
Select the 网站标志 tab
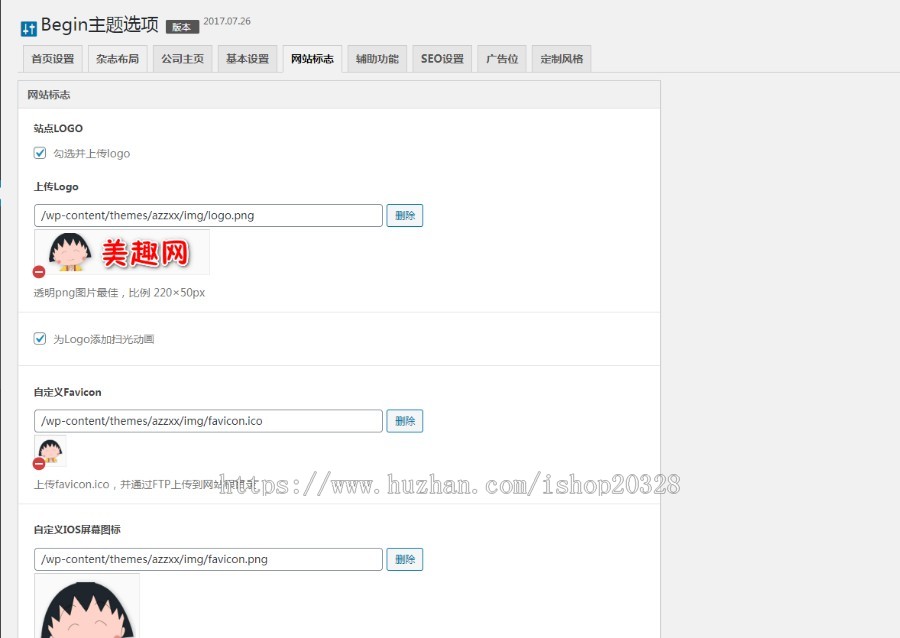click(x=312, y=59)
